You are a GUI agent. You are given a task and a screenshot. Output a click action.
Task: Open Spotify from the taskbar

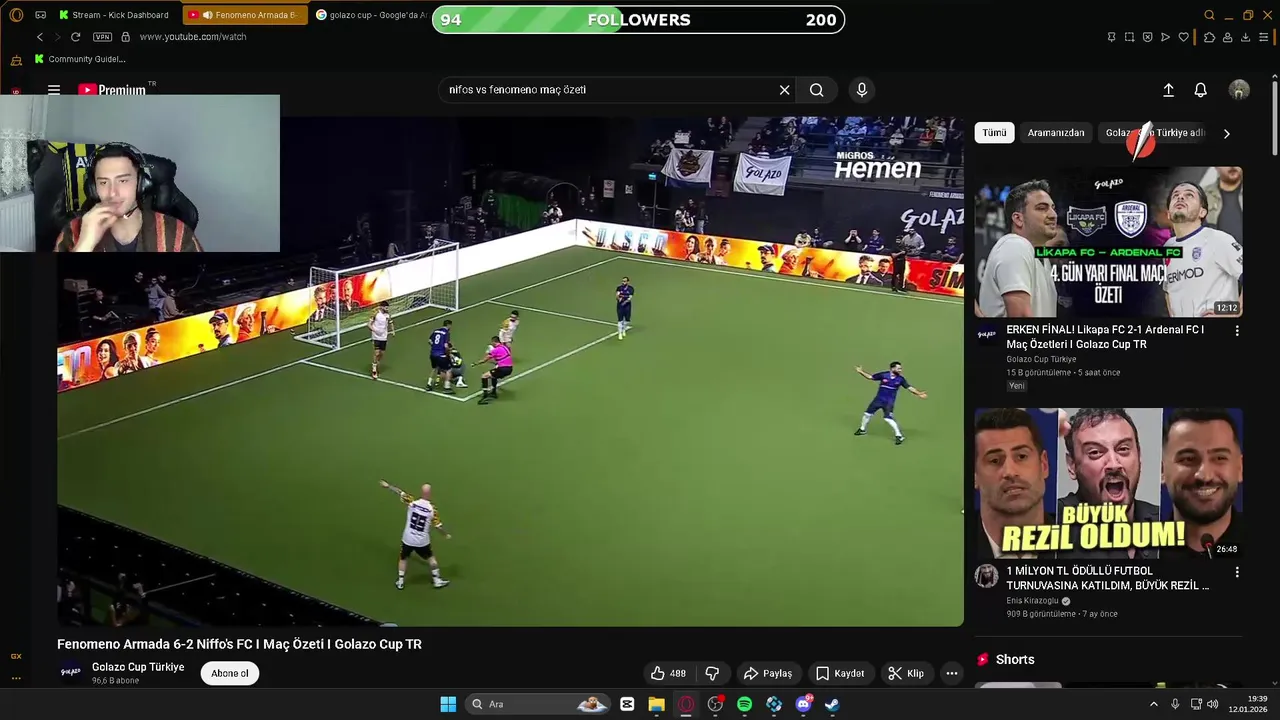click(744, 704)
